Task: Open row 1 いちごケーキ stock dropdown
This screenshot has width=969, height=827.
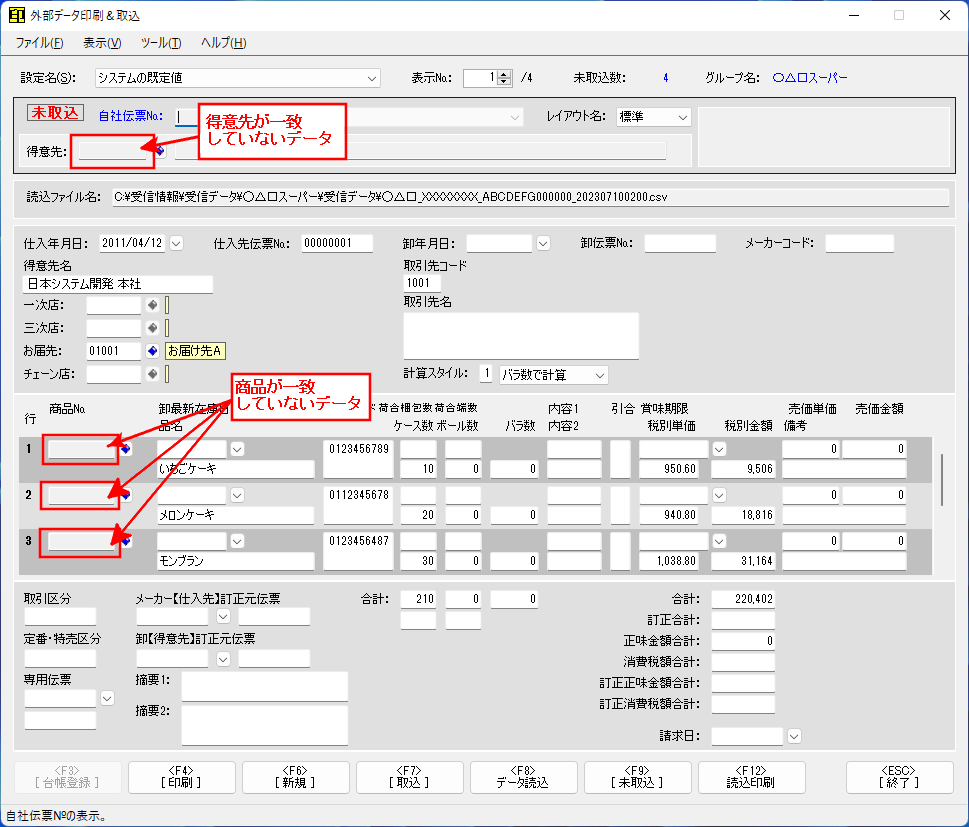Action: 237,449
